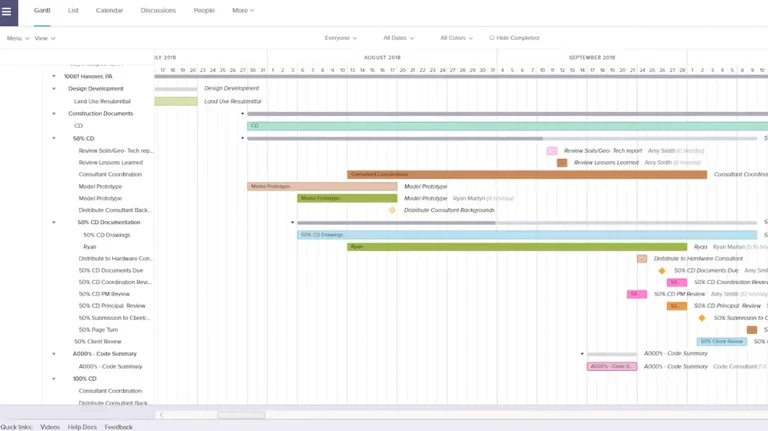768x431 pixels.
Task: Click the orange Consultant Coordination bar
Action: tap(527, 174)
